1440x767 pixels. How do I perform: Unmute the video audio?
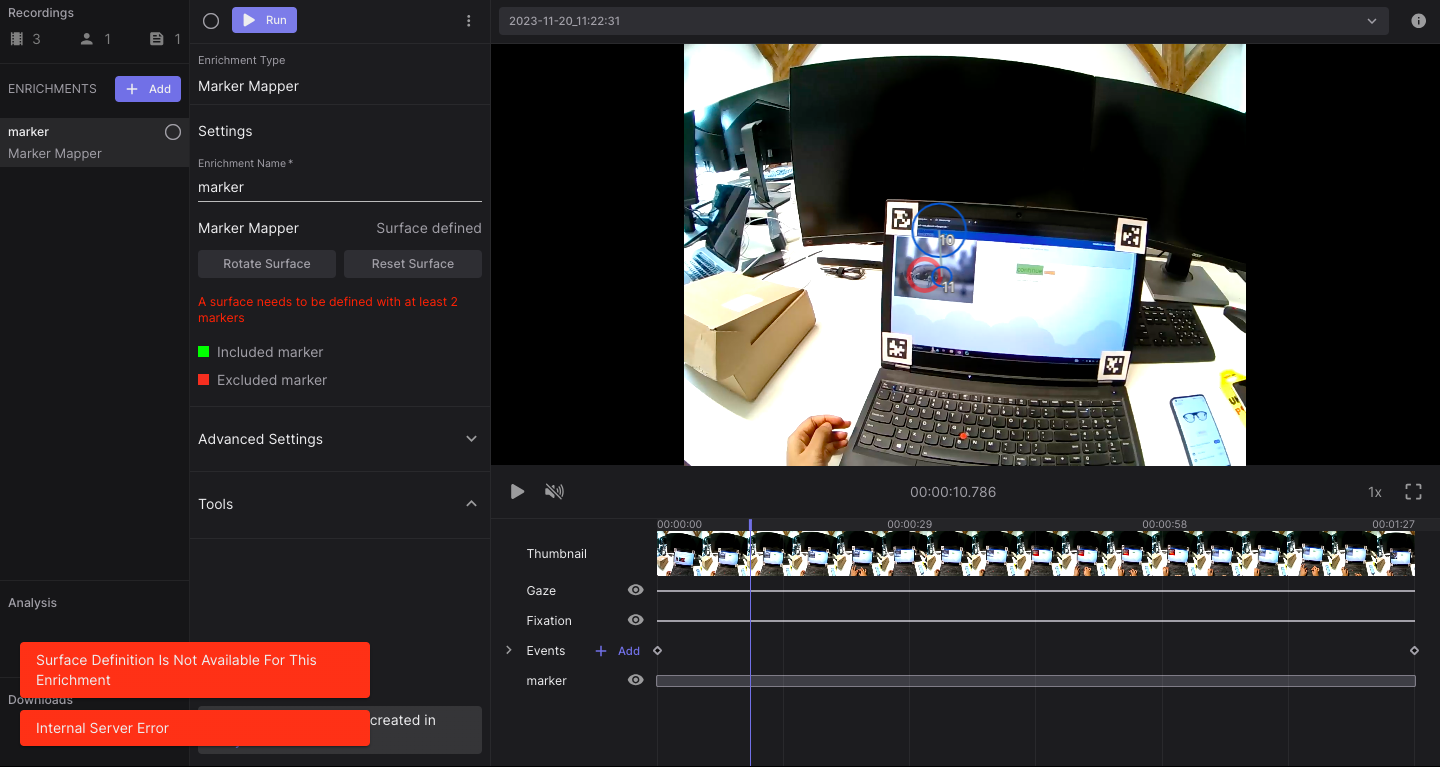click(x=554, y=492)
